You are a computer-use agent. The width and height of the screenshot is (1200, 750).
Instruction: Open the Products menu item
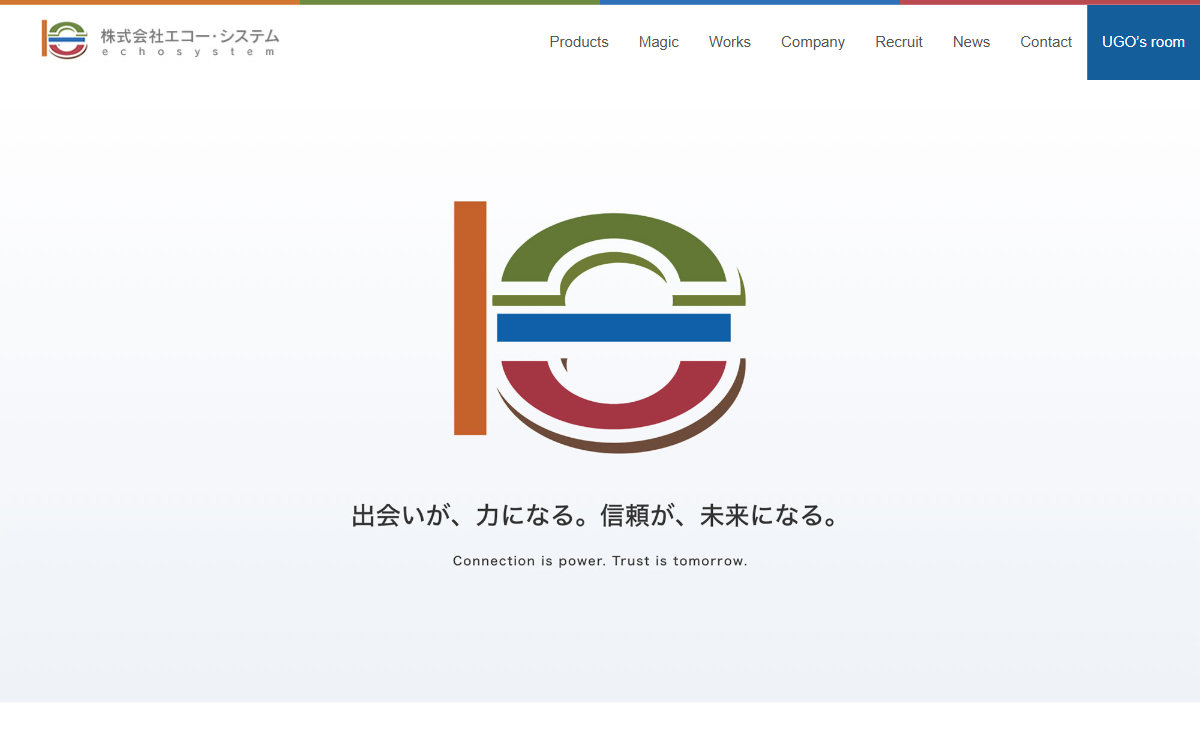(579, 42)
